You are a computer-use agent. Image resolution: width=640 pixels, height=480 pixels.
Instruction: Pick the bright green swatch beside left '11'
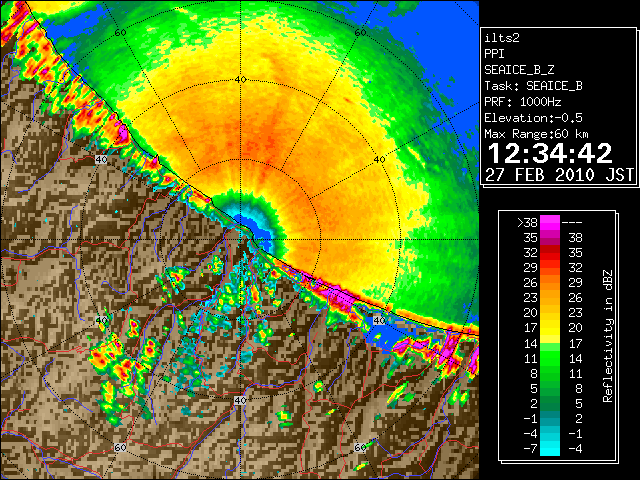click(x=550, y=358)
